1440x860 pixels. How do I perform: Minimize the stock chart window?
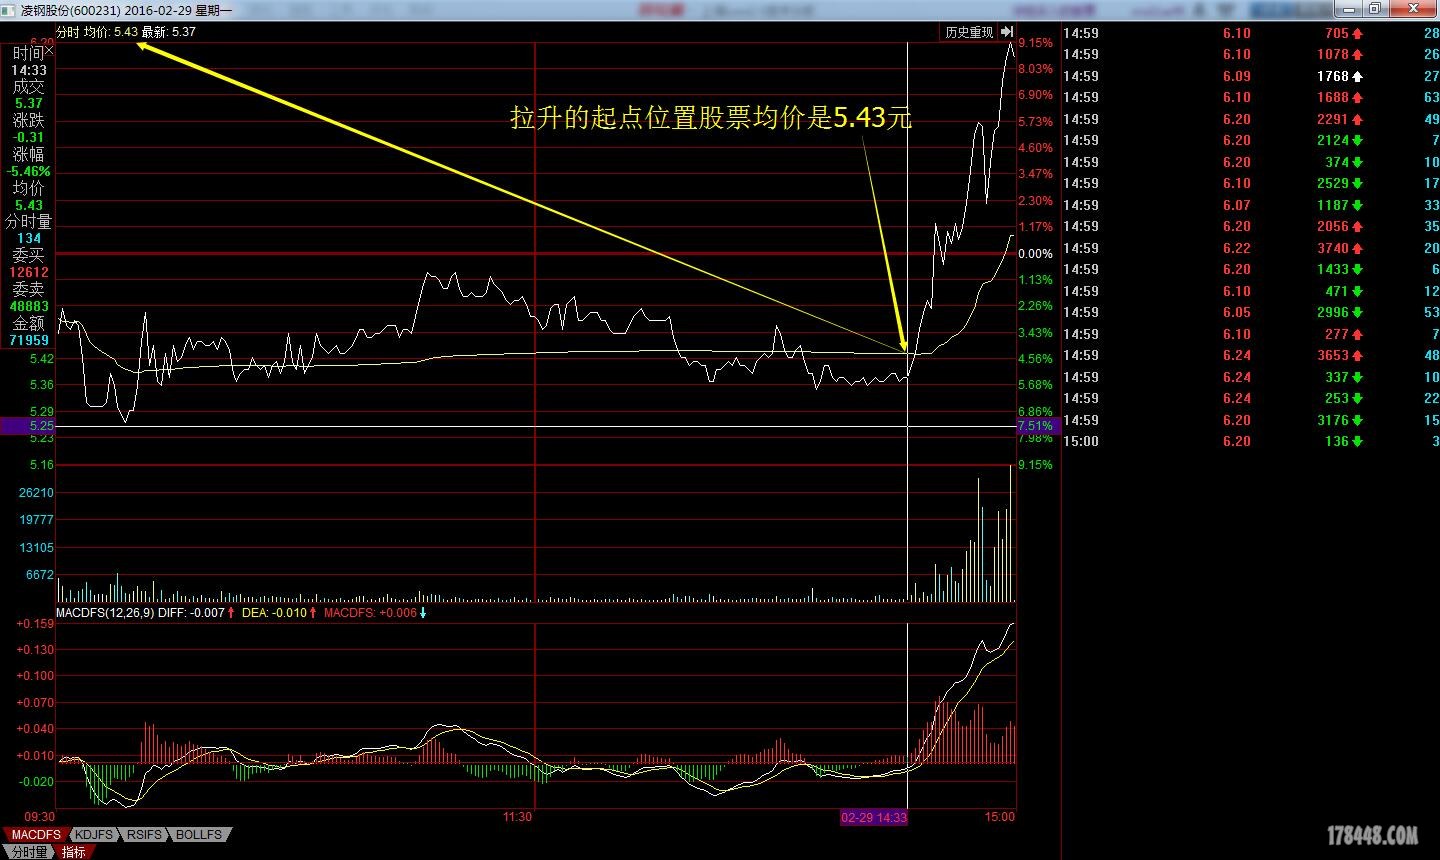[1351, 9]
